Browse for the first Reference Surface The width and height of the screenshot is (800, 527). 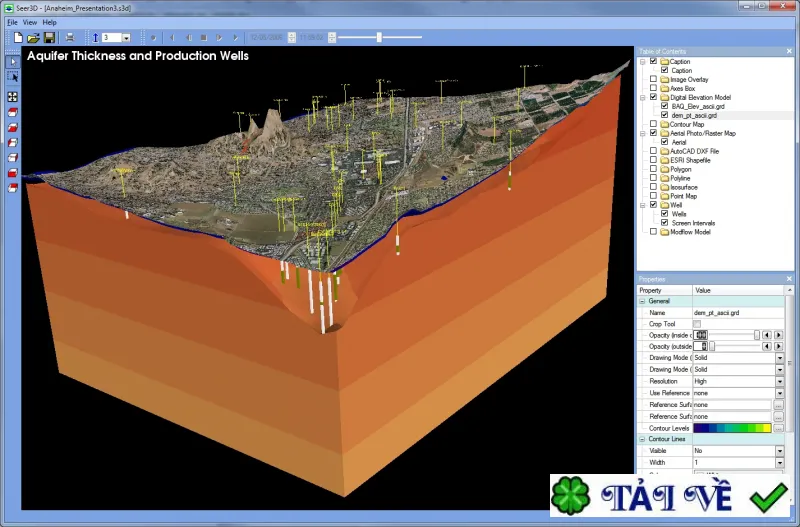779,405
